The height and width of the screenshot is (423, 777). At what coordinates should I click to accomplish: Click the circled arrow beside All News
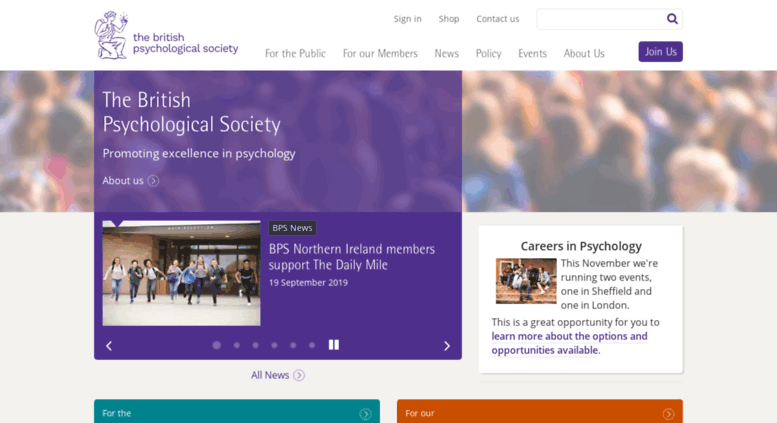(299, 375)
